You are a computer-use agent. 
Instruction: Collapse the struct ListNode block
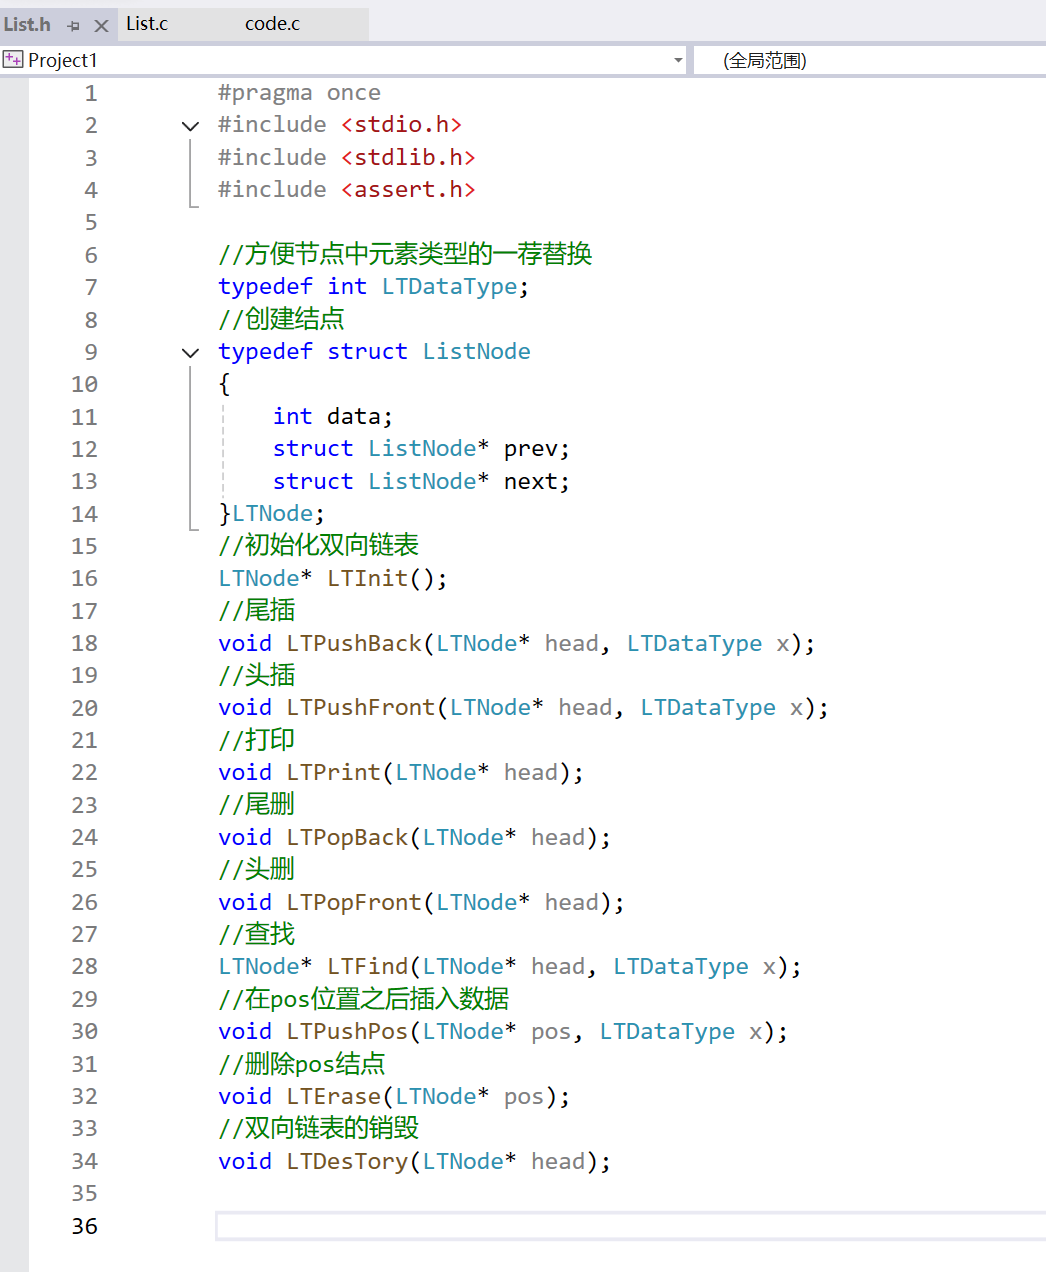tap(190, 352)
